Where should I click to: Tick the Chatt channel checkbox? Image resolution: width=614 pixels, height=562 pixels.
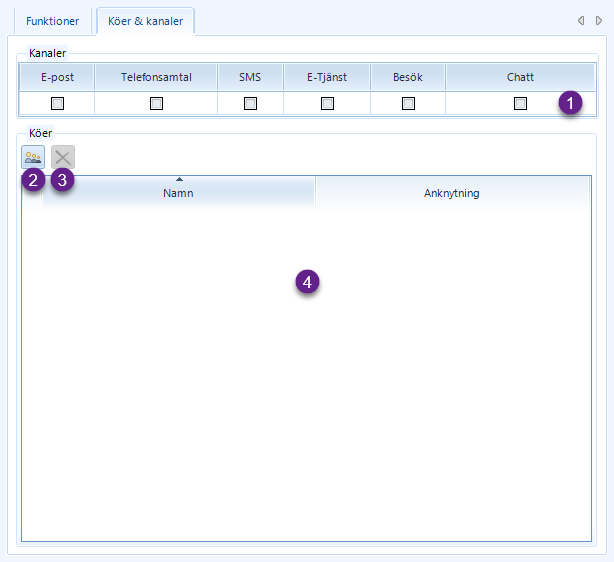520,103
